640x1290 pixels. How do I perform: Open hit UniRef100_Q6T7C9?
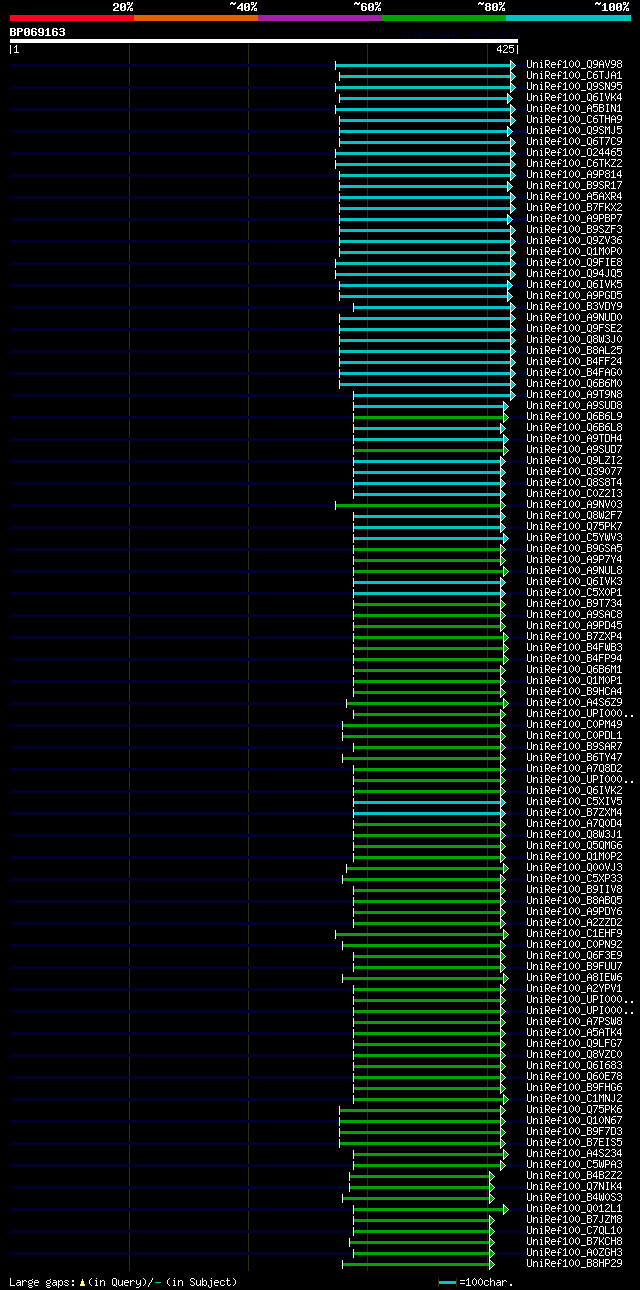pyautogui.click(x=574, y=141)
